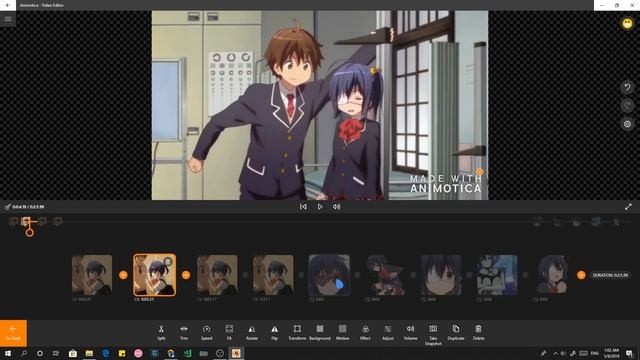This screenshot has width=640, height=360.
Task: Play the video preview
Action: pos(320,207)
